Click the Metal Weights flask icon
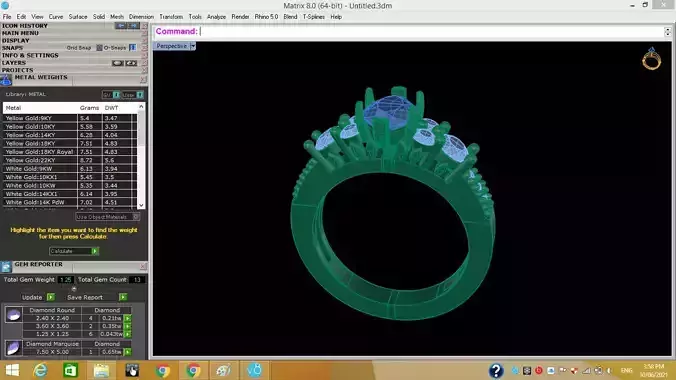The height and width of the screenshot is (380, 676). [6, 80]
